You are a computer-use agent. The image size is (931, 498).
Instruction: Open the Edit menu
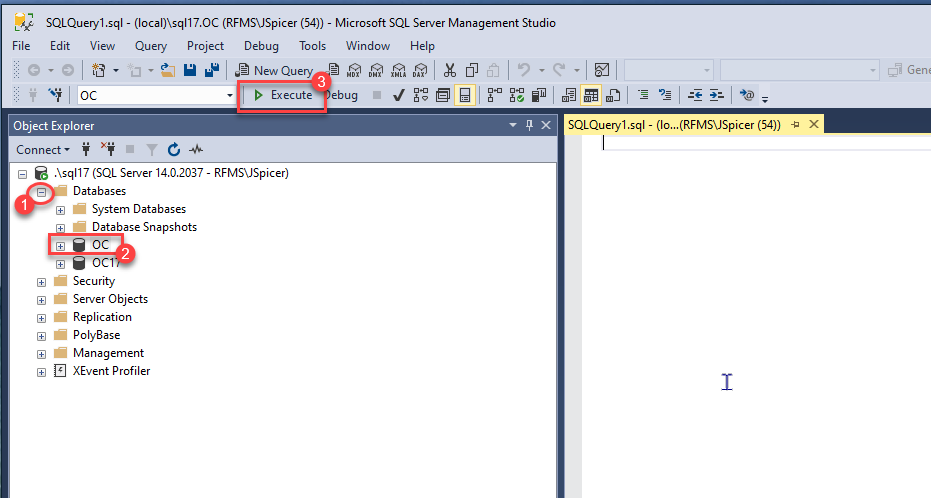[x=59, y=46]
